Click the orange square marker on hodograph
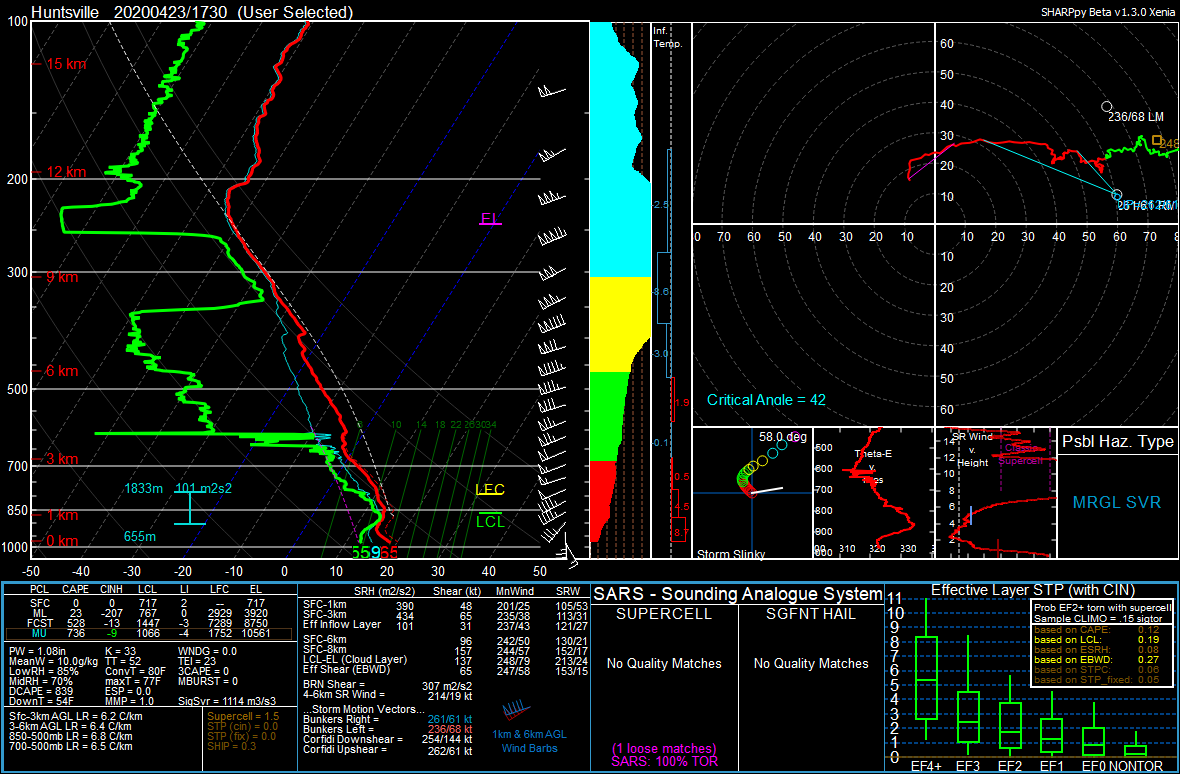The width and height of the screenshot is (1180, 774). pos(1157,140)
